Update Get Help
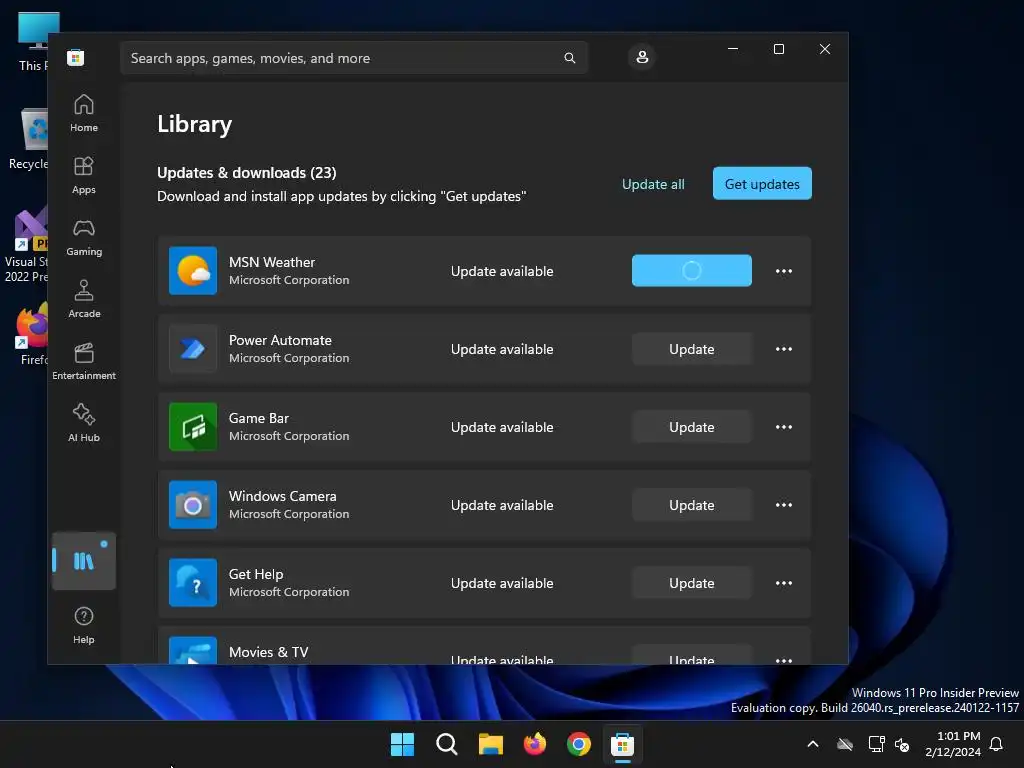The height and width of the screenshot is (768, 1024). click(692, 583)
